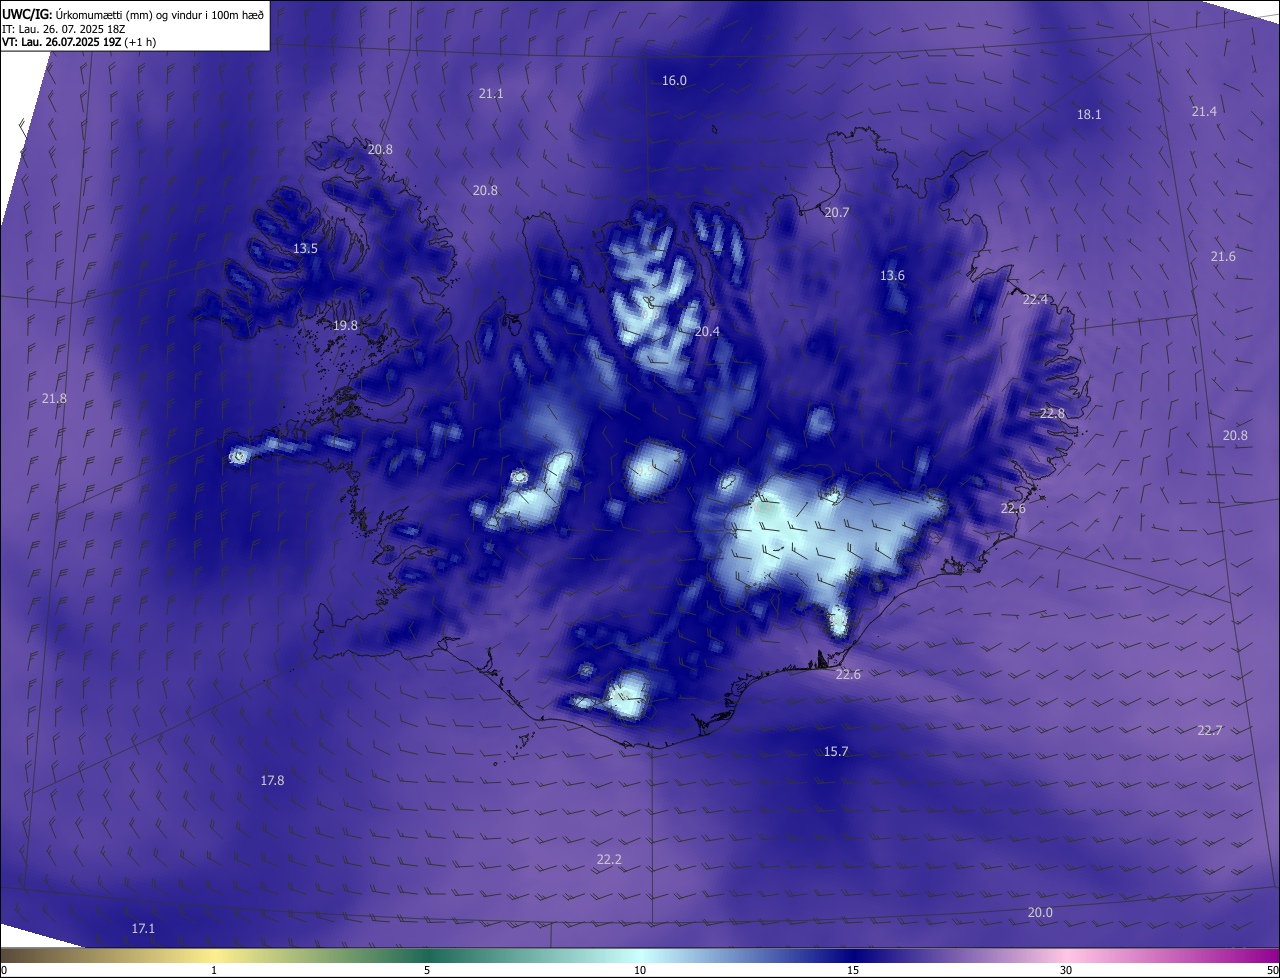Image resolution: width=1280 pixels, height=978 pixels.
Task: Click the 'VT: Lau. 26.07.2025 19Z (+1 h)' line
Action: 80,43
